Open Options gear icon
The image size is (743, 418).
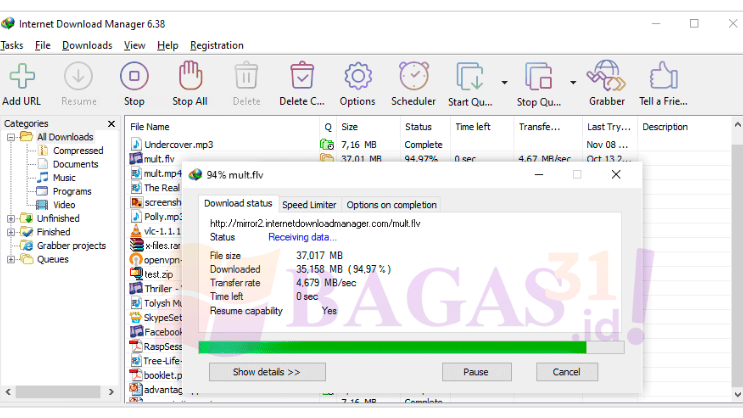(x=358, y=78)
